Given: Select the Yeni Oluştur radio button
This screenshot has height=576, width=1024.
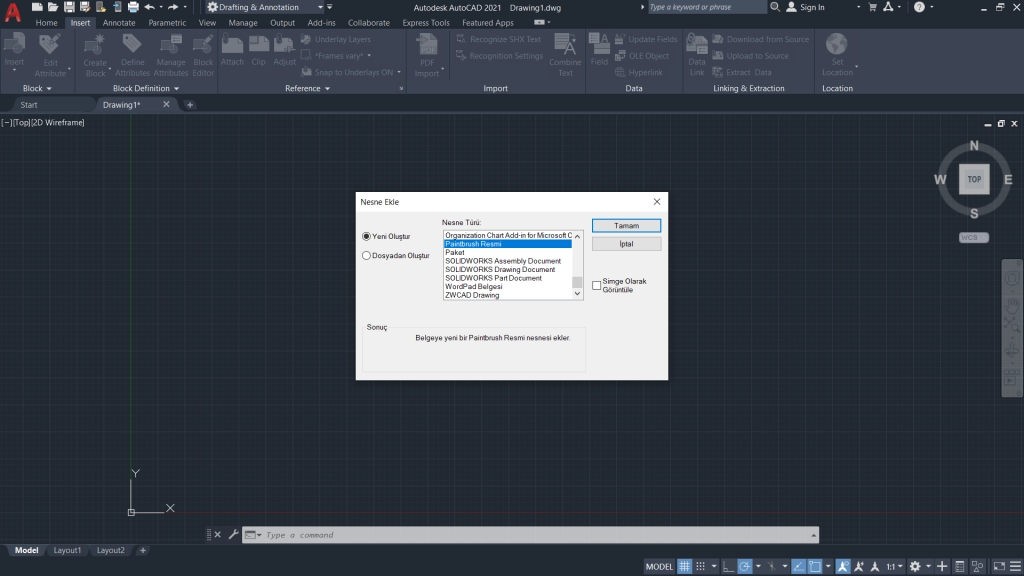Looking at the screenshot, I should (x=367, y=236).
